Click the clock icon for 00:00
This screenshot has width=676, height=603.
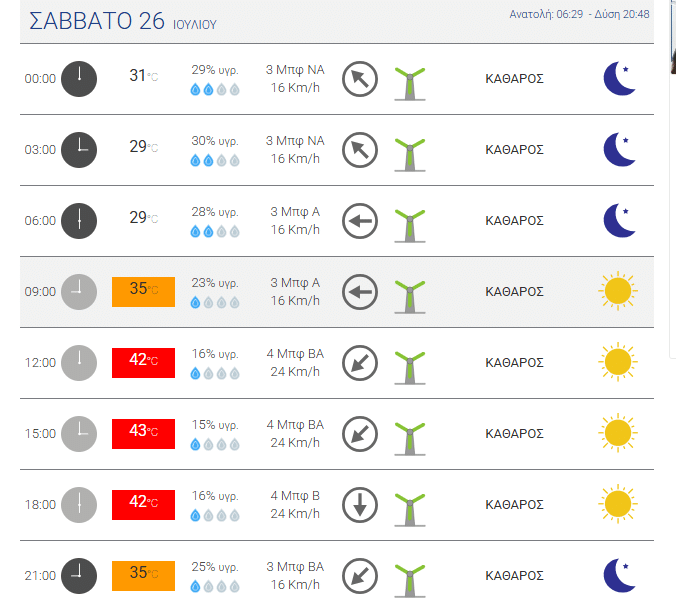(x=79, y=79)
